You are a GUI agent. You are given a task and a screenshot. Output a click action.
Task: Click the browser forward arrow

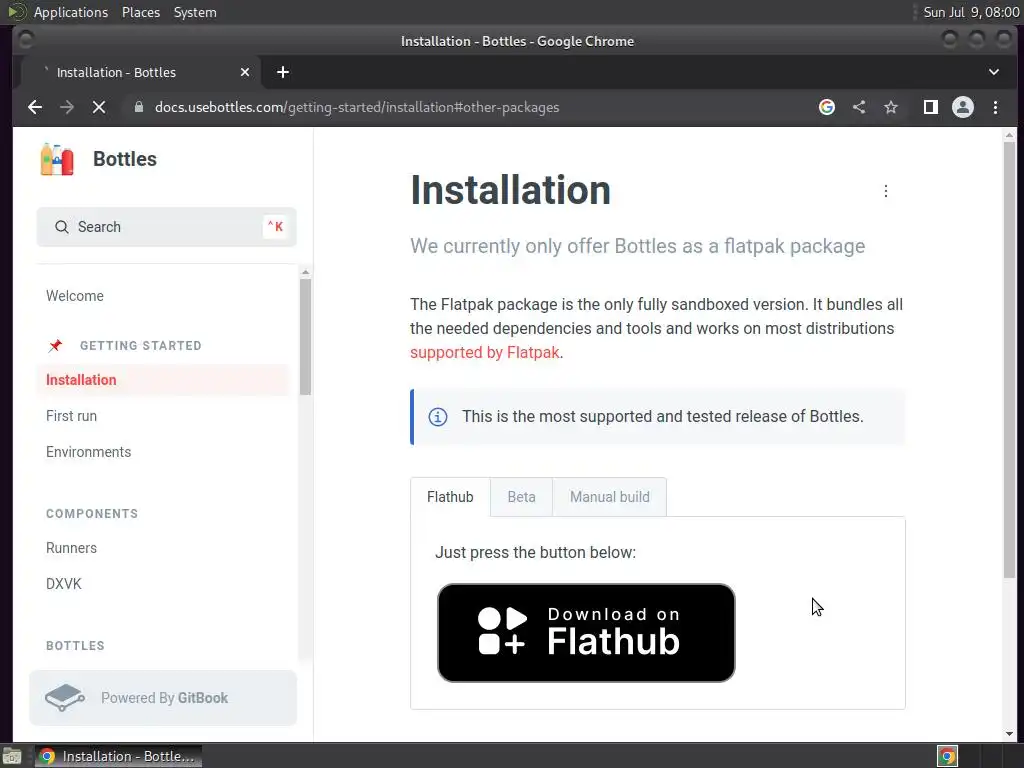(x=67, y=107)
